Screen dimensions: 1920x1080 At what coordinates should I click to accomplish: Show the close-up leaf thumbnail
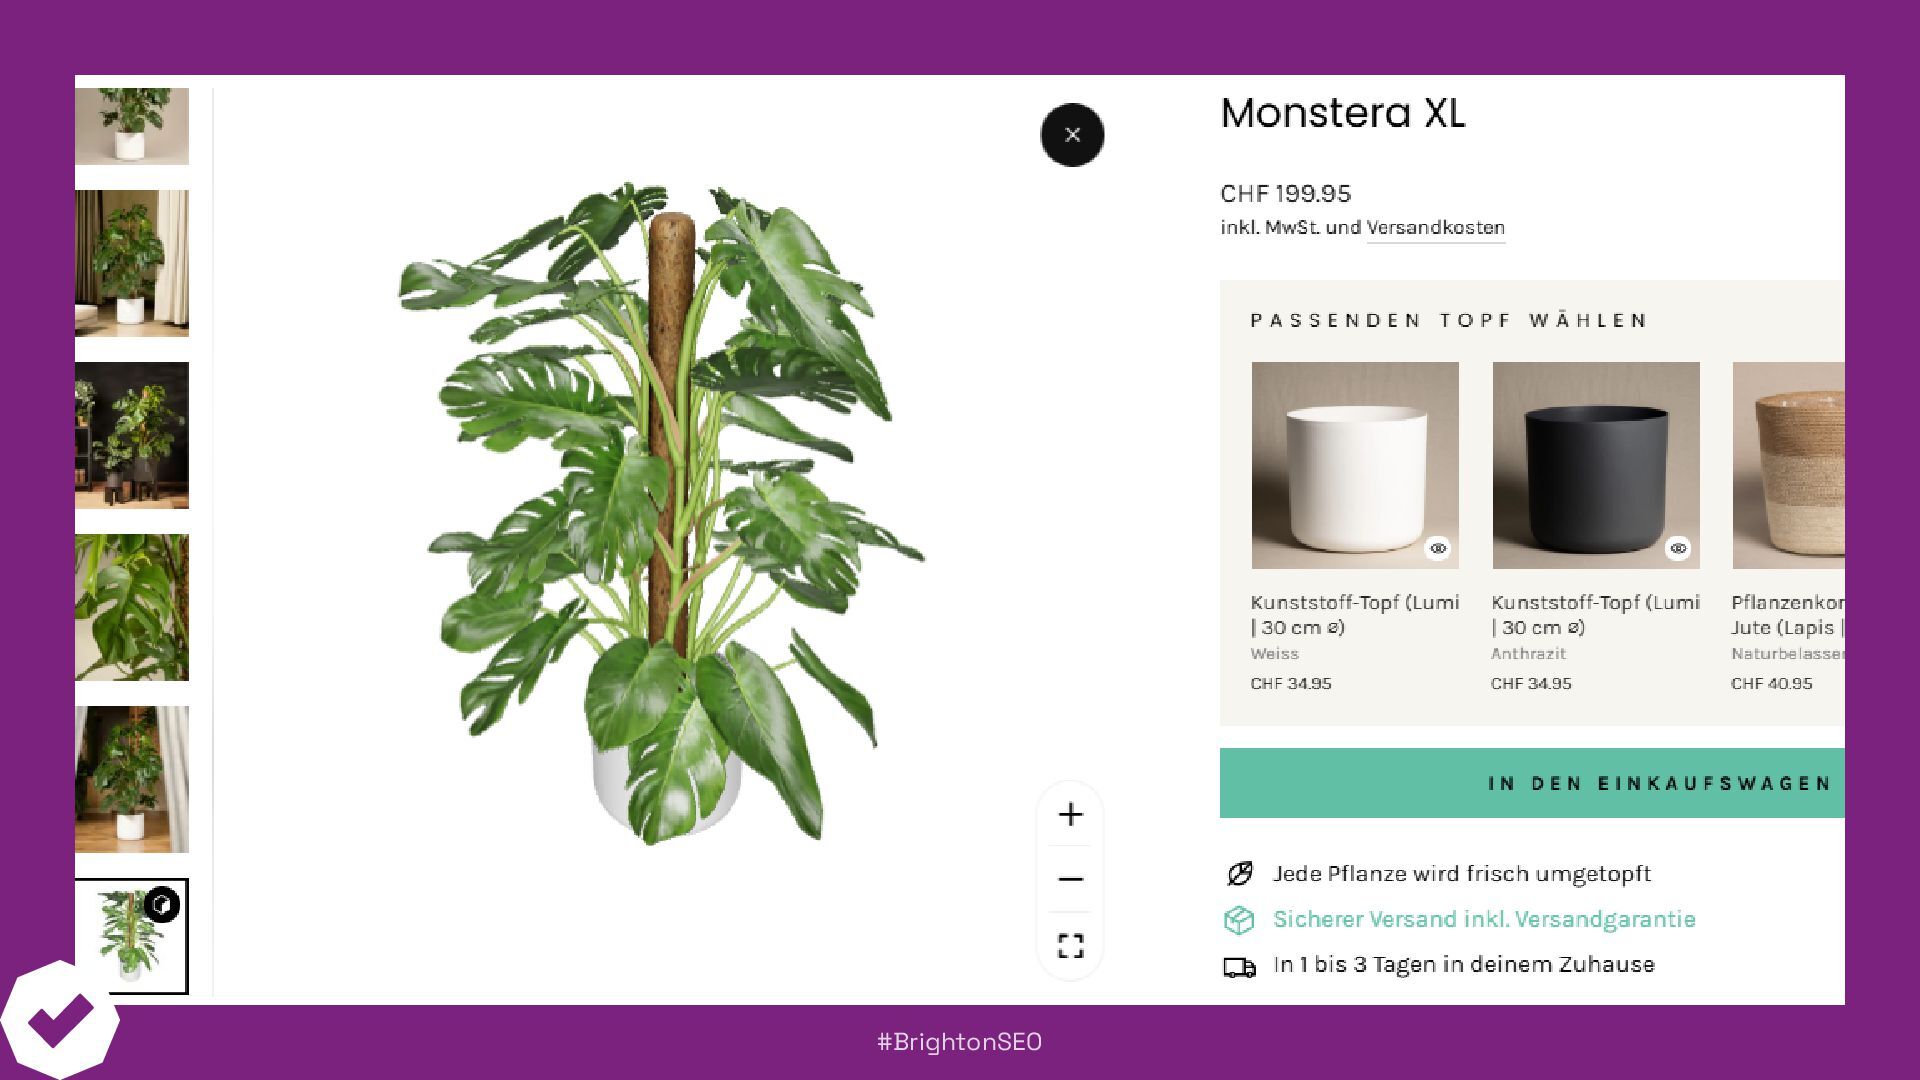pos(132,607)
